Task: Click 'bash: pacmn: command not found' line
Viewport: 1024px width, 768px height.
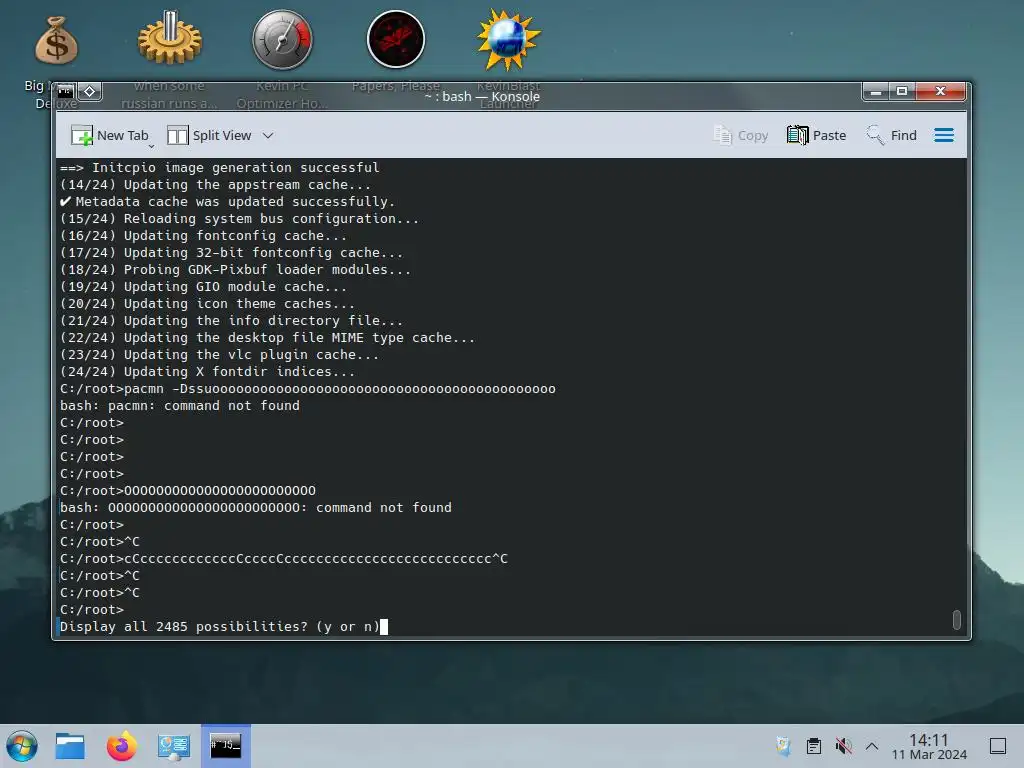Action: (x=180, y=406)
